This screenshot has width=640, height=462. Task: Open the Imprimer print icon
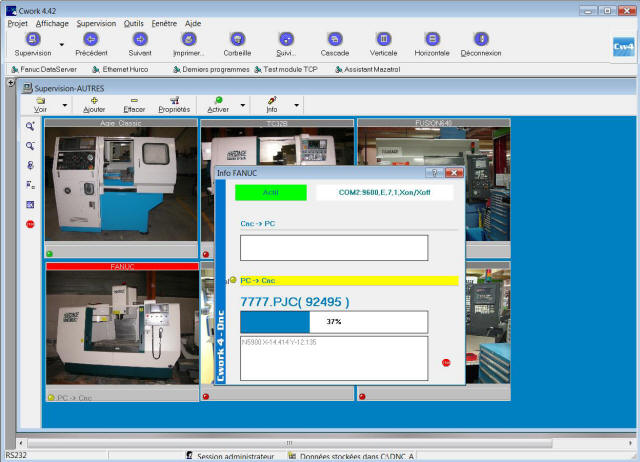coord(189,39)
